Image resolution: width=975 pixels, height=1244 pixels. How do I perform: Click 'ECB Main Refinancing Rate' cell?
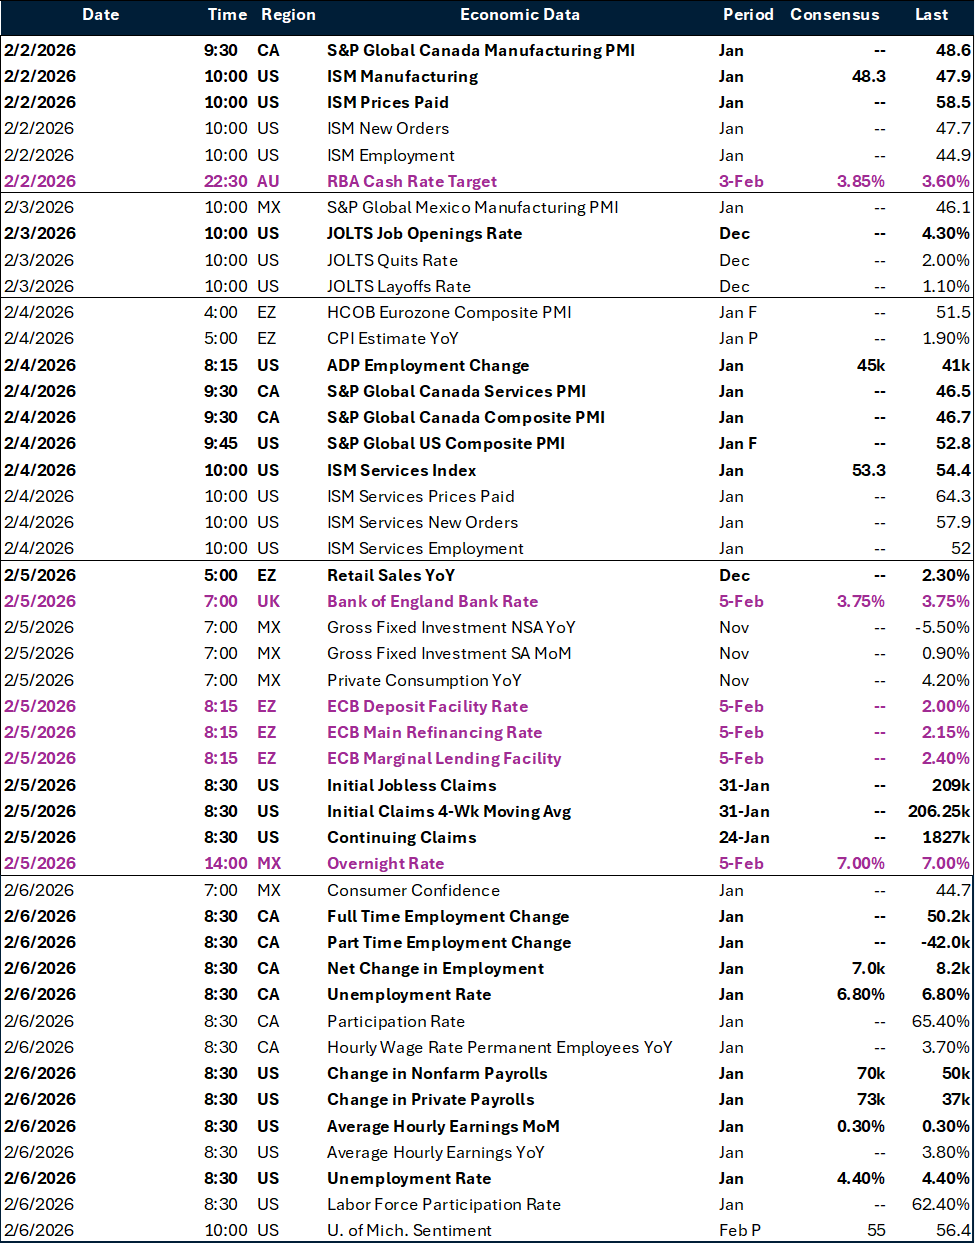point(434,732)
